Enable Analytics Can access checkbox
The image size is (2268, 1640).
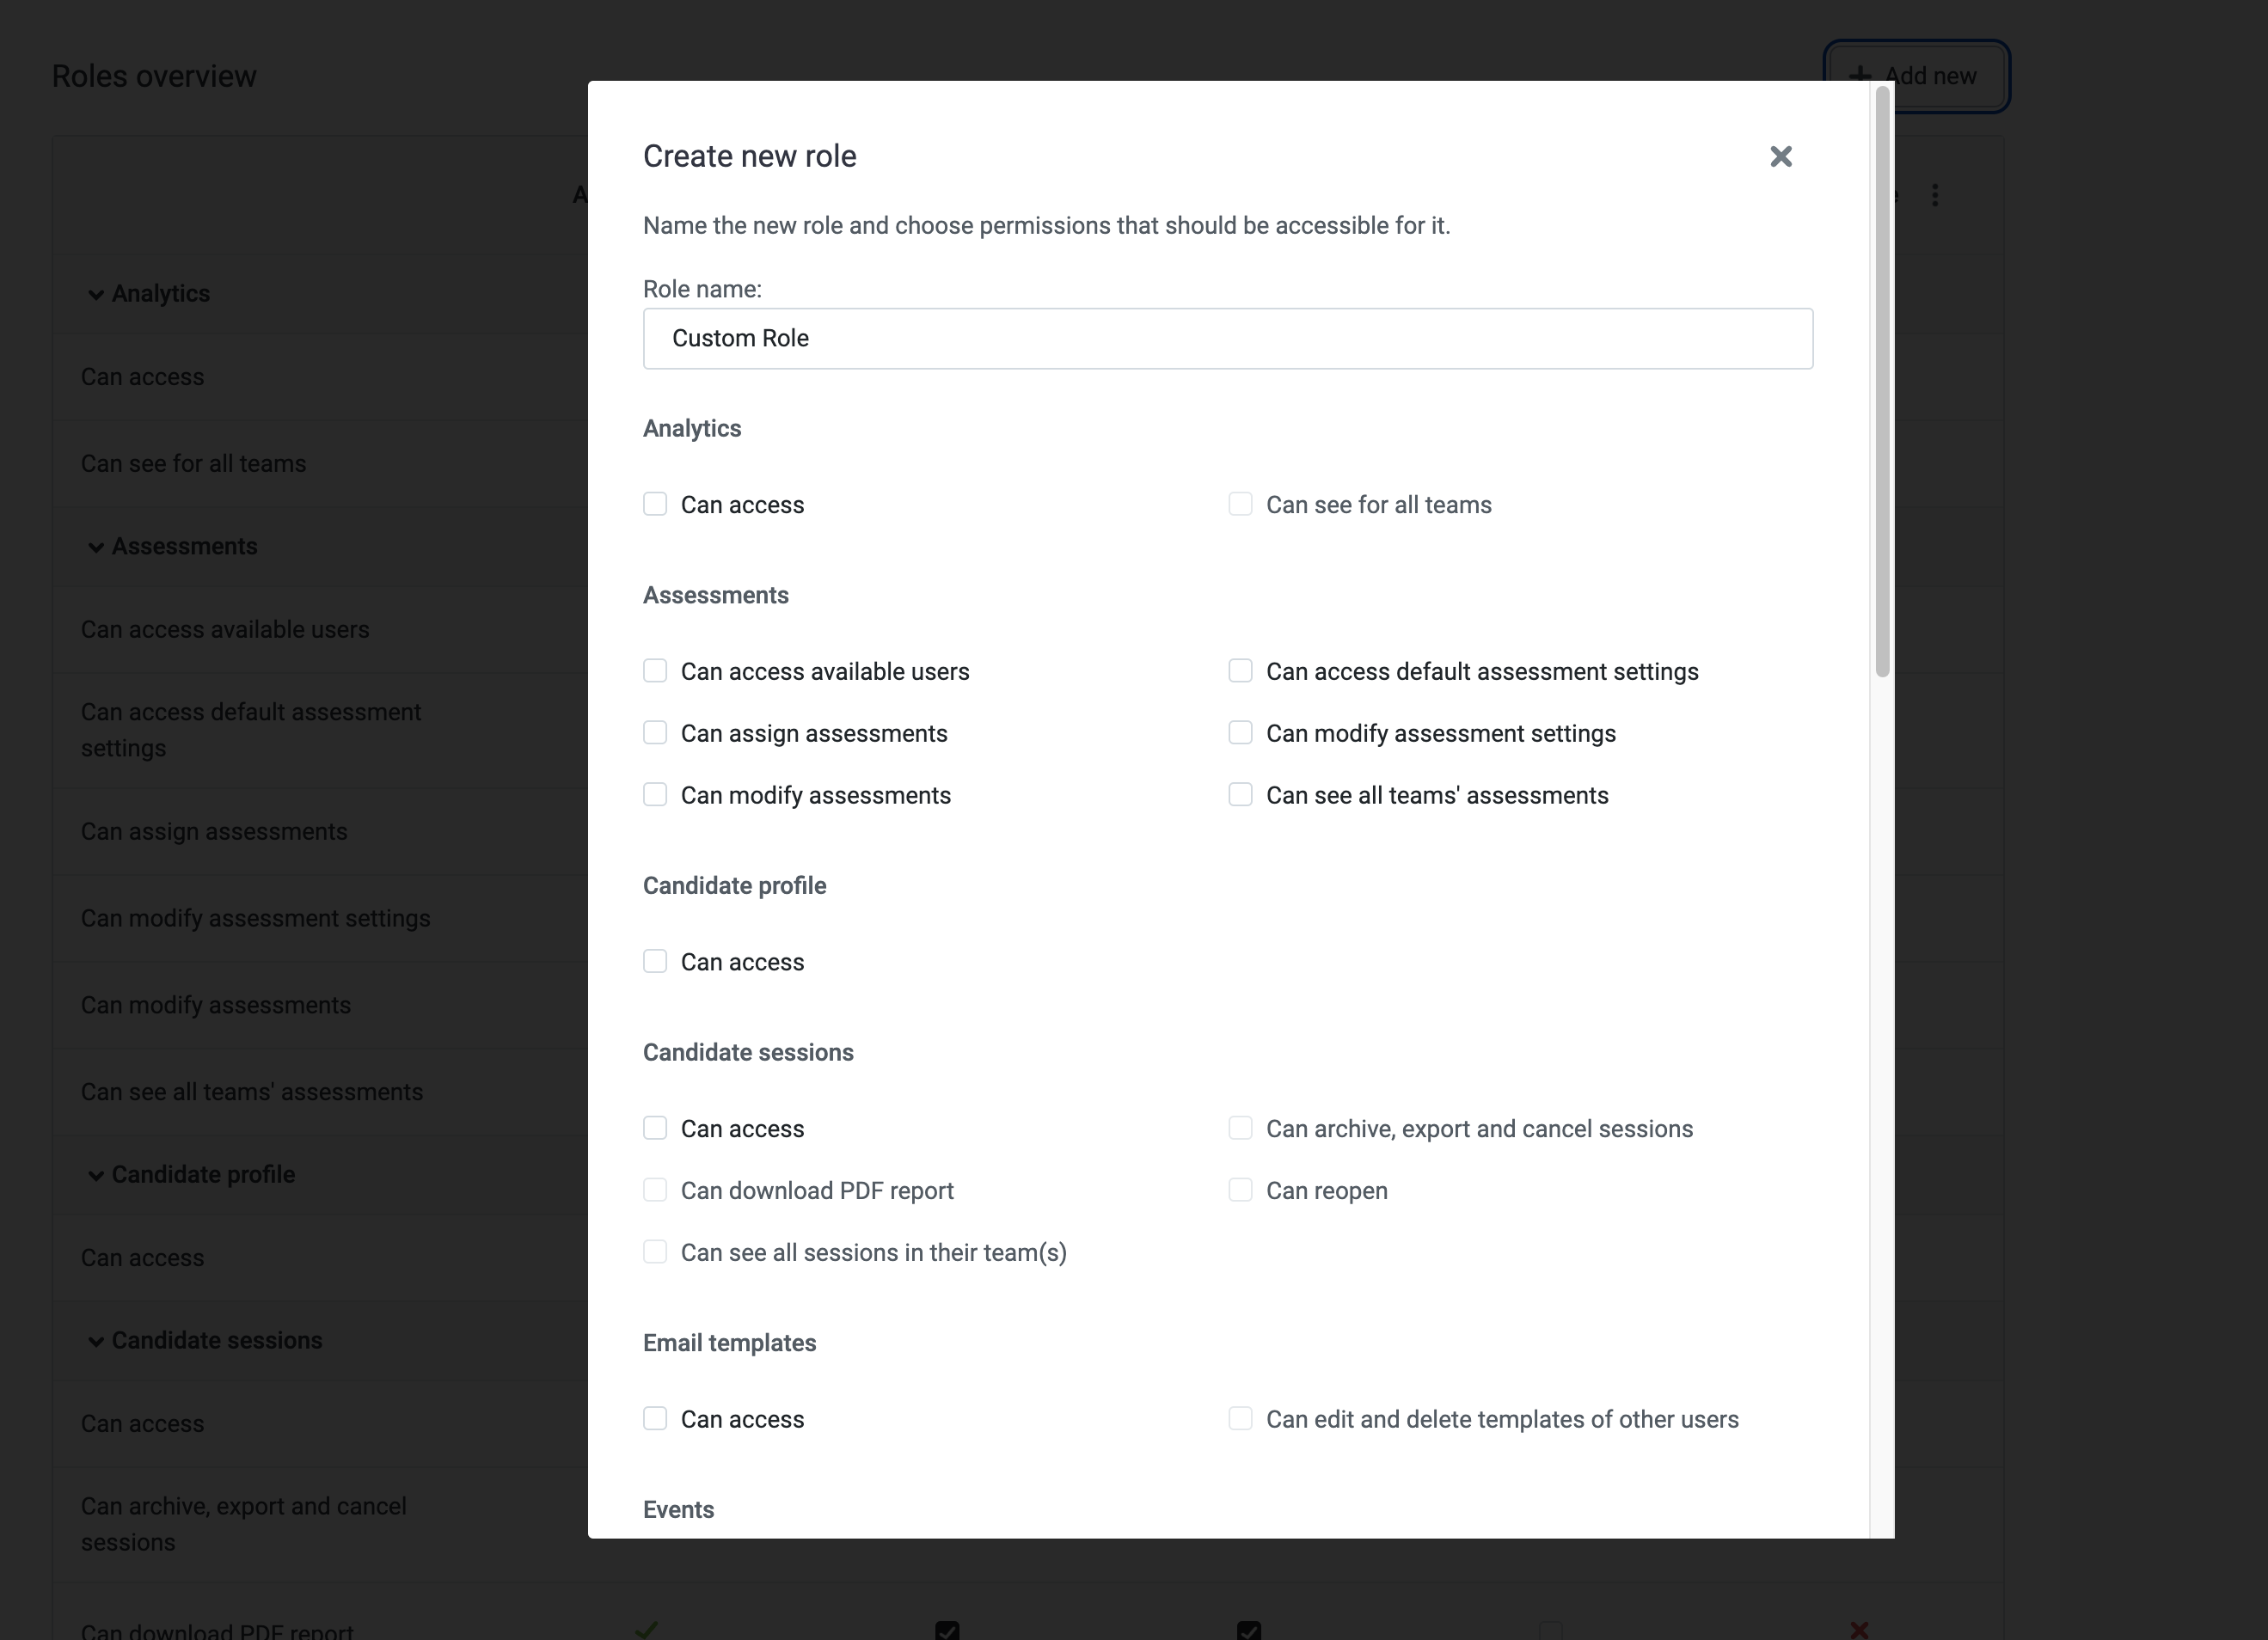click(655, 504)
